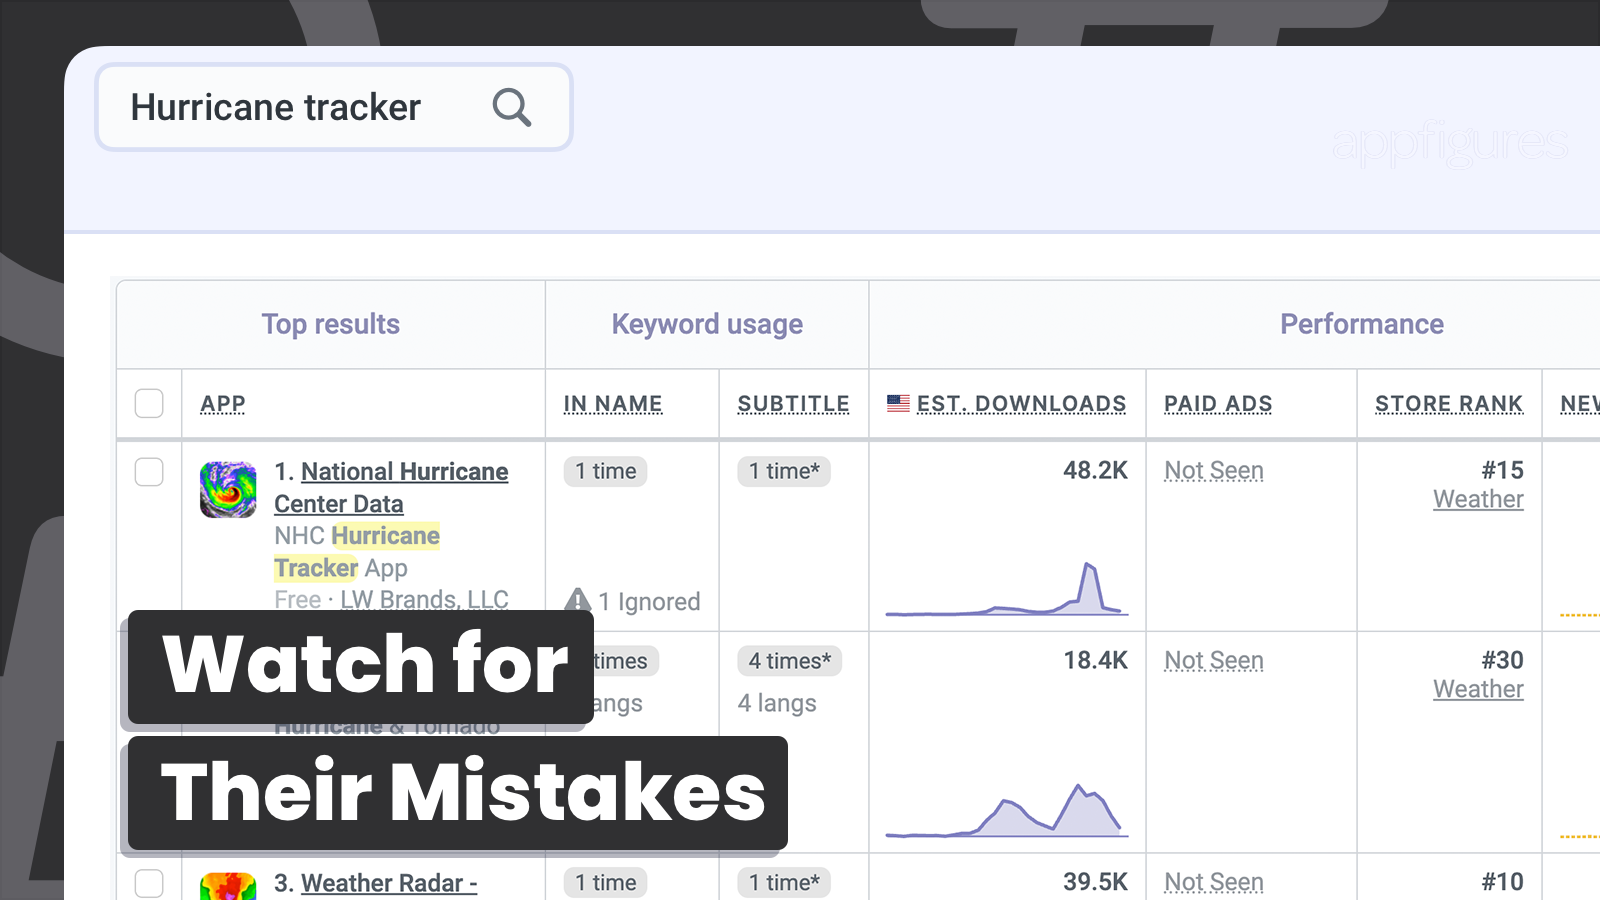Open National Hurricane Center Data link

coord(391,488)
